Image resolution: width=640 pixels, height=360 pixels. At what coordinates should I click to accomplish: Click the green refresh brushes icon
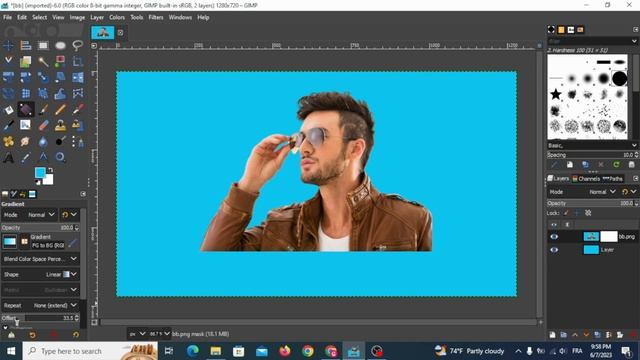(616, 164)
